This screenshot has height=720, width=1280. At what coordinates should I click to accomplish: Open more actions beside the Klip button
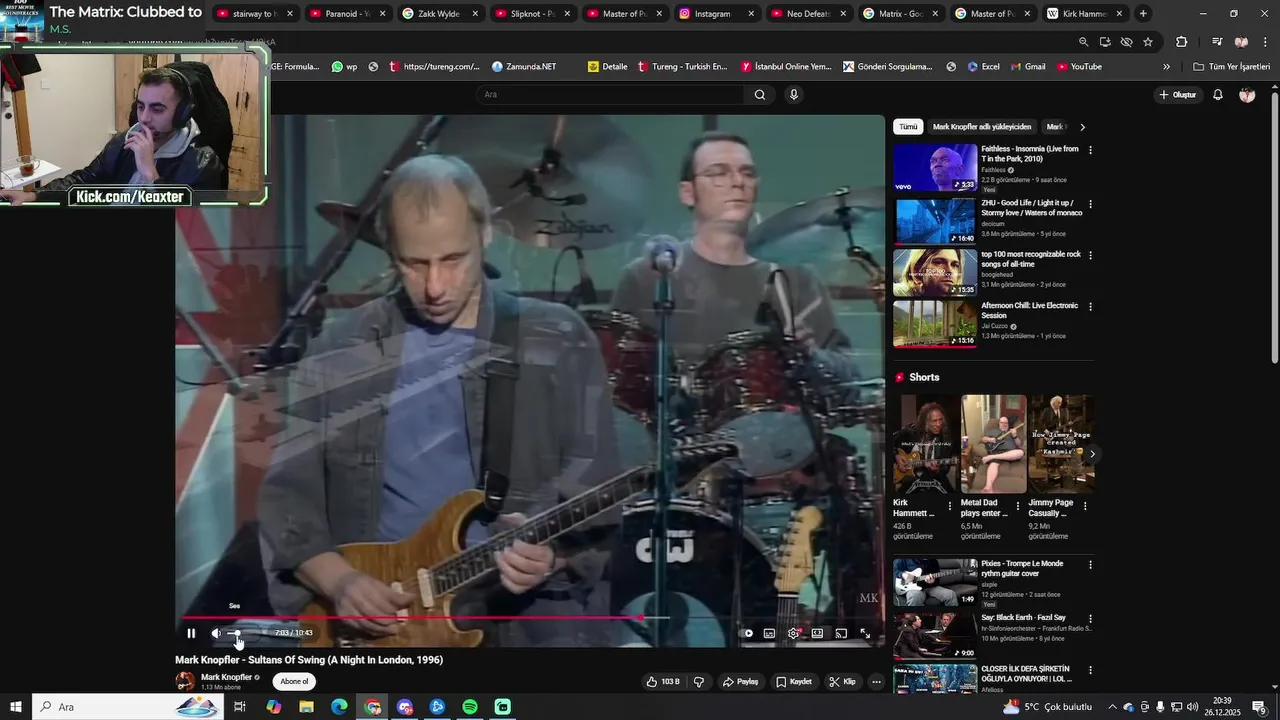(x=876, y=682)
